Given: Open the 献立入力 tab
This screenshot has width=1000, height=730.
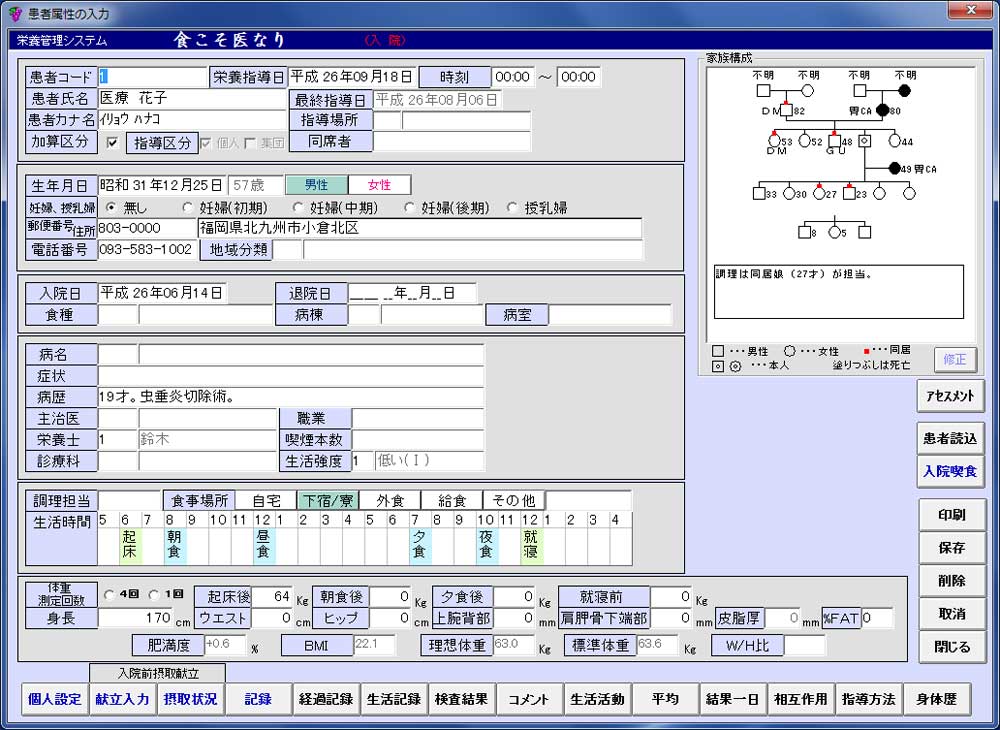Looking at the screenshot, I should point(122,699).
